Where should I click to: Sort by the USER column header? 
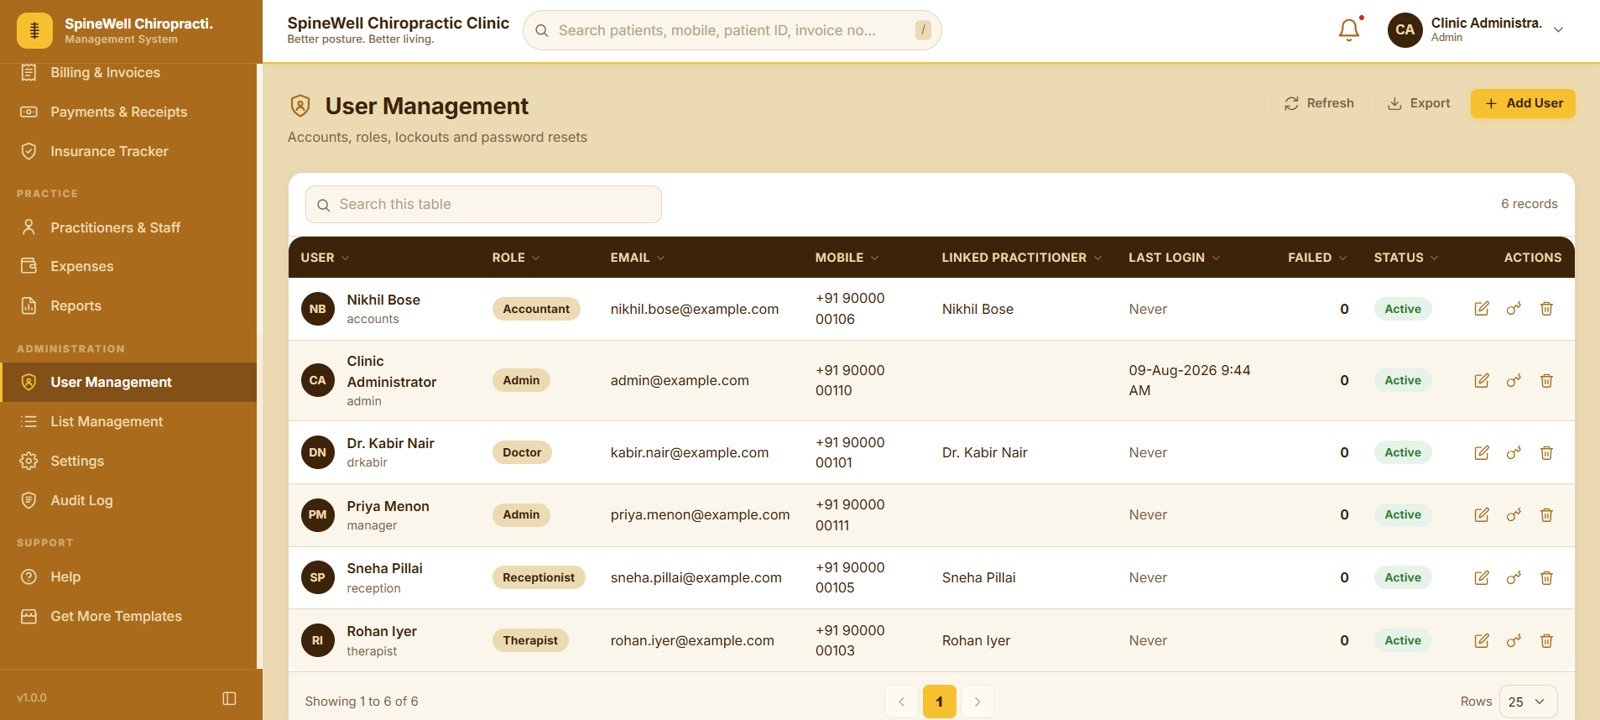[x=325, y=257]
